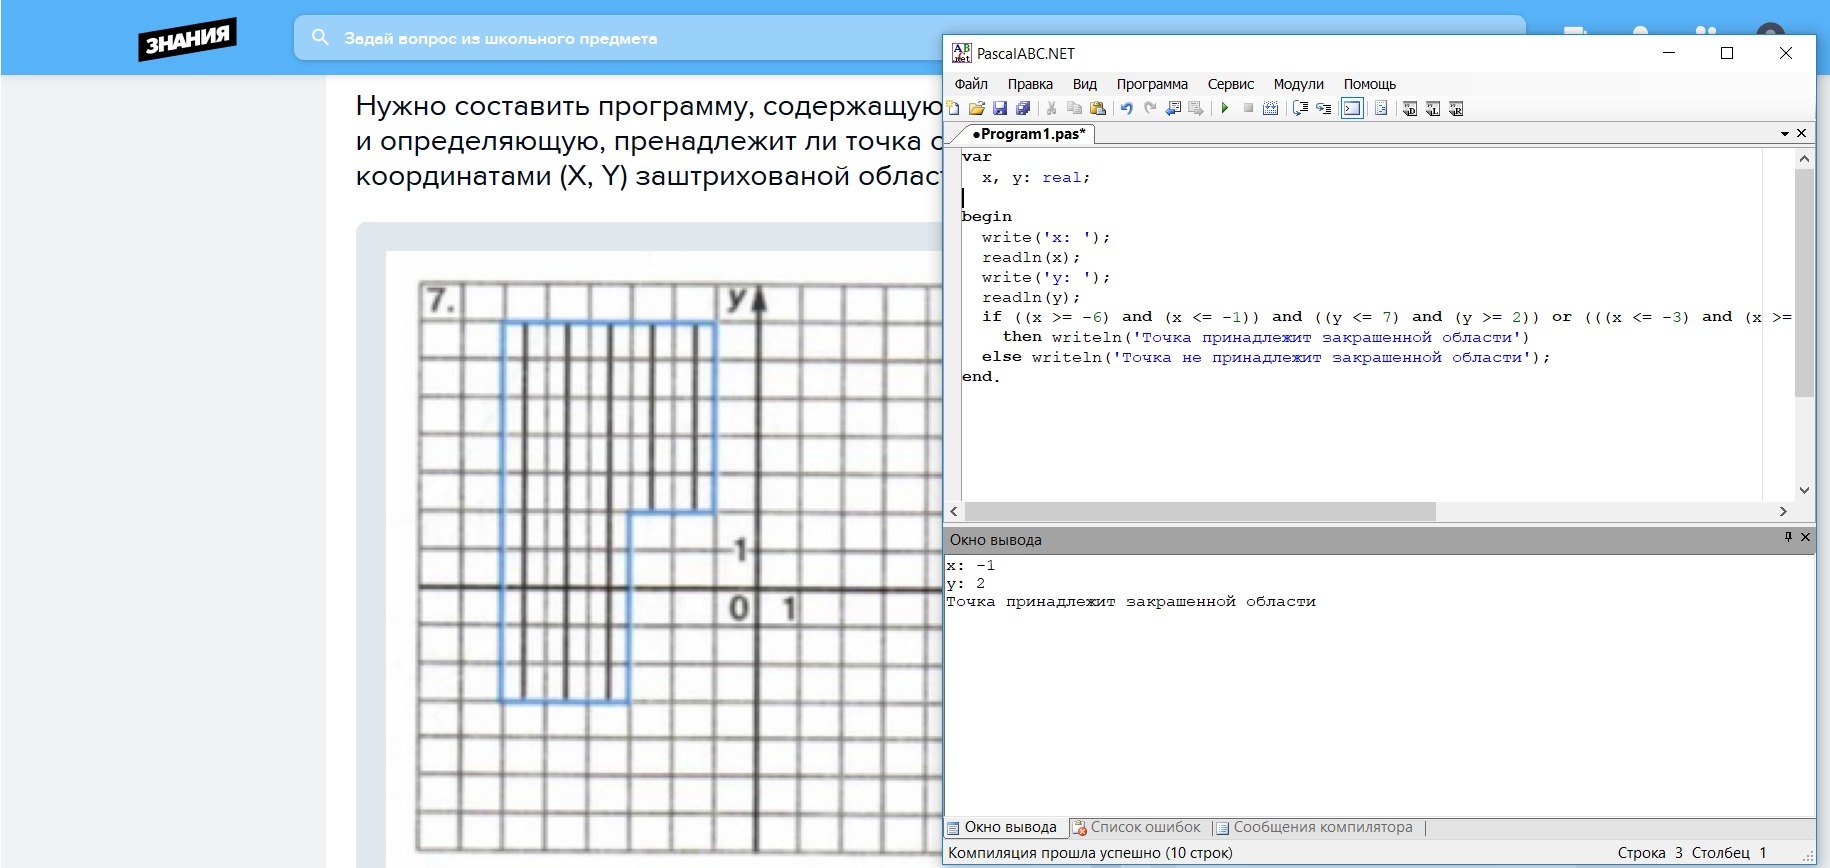1830x868 pixels.
Task: Save the program with the floppy disk icon
Action: [999, 108]
